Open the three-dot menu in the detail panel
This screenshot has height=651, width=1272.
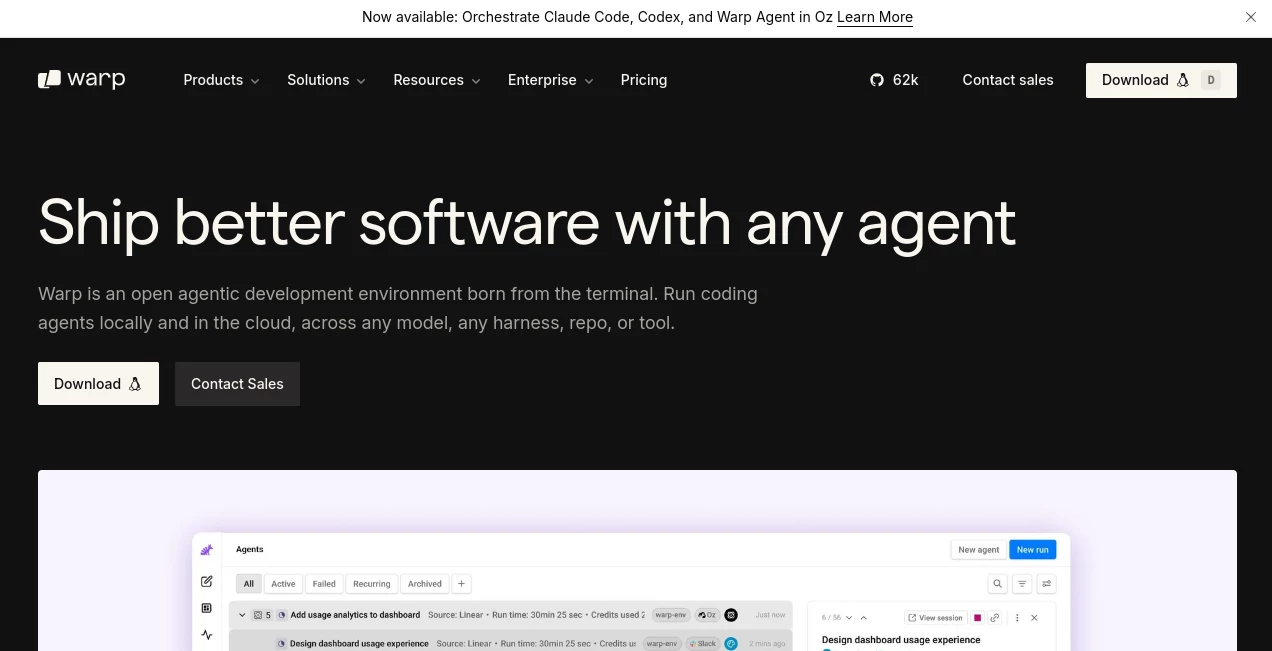[1017, 618]
